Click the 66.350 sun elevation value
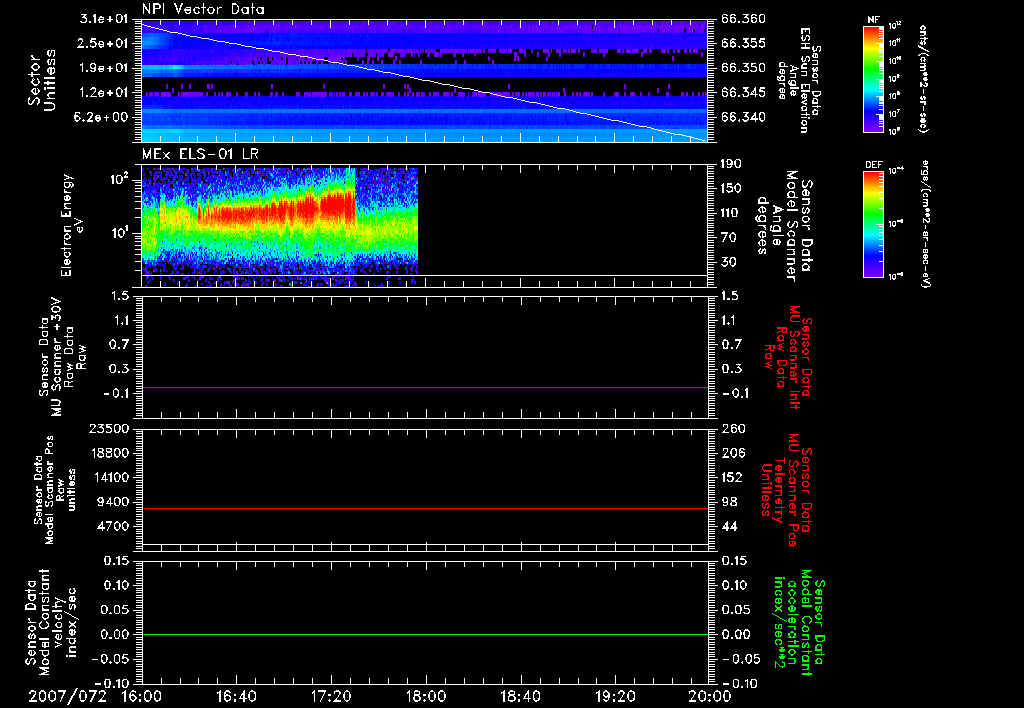 (743, 68)
